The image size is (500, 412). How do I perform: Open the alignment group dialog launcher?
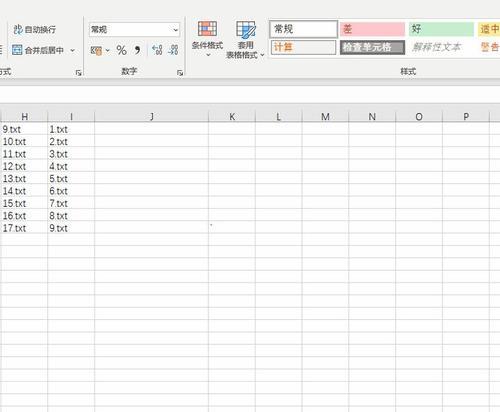[78, 72]
